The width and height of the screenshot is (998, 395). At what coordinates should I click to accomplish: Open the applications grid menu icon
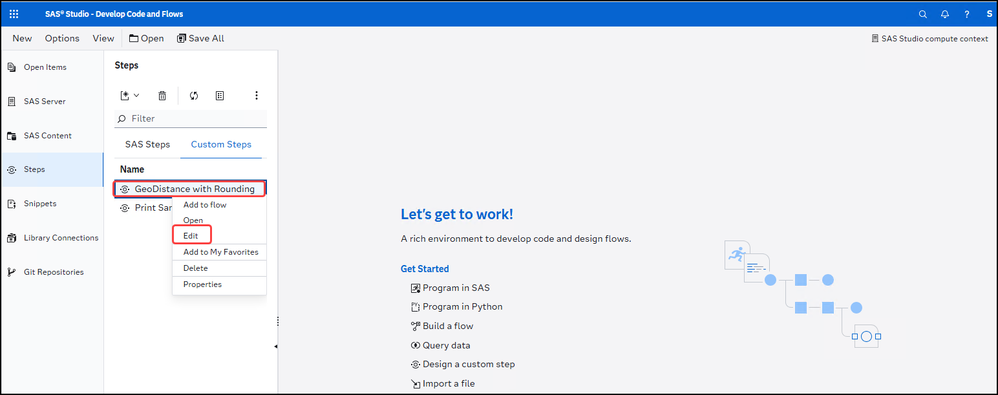pyautogui.click(x=14, y=13)
